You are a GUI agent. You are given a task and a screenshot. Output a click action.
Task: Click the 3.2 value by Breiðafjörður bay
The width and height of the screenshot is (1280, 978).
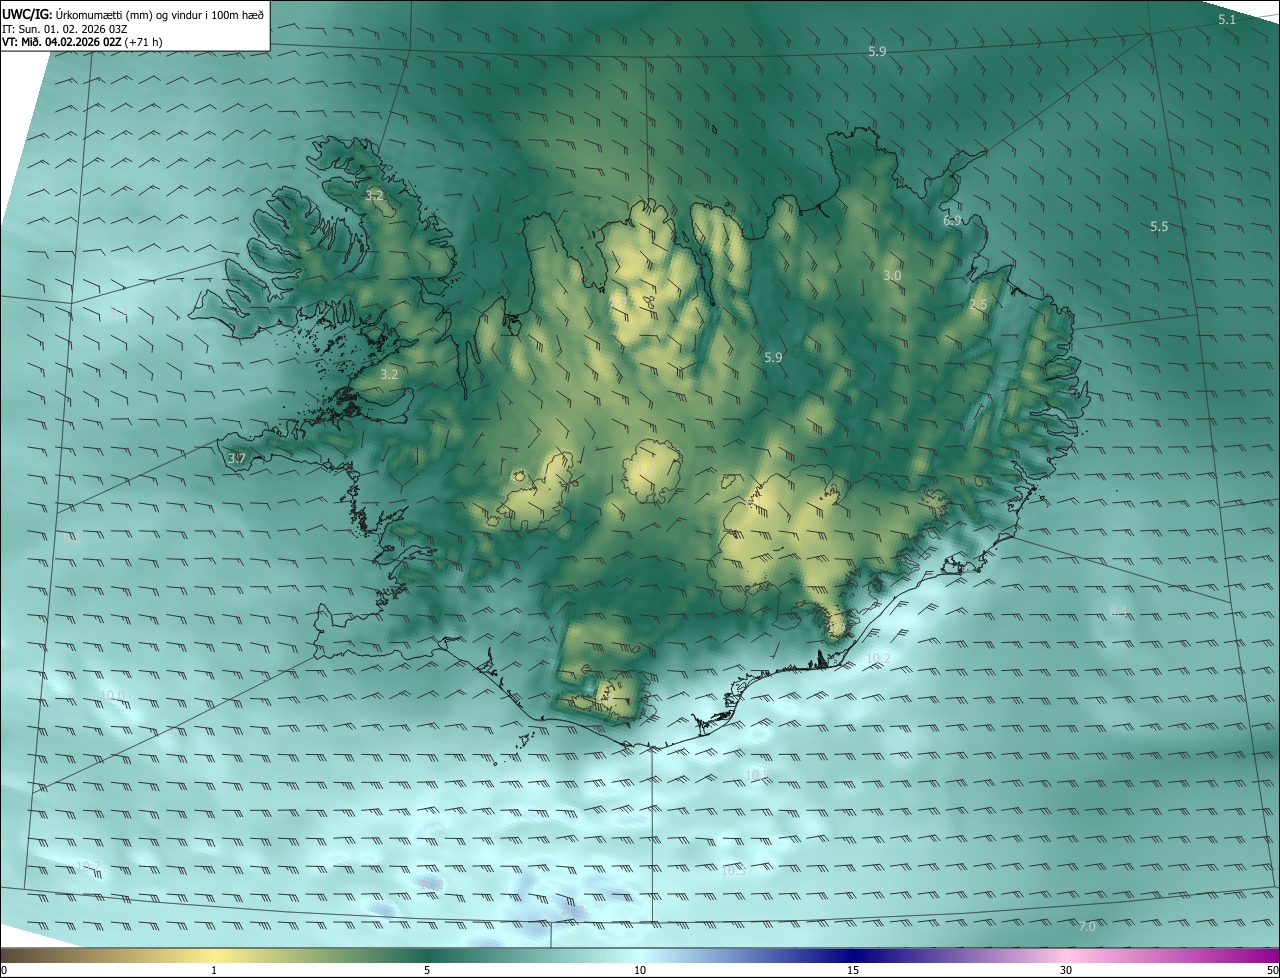[x=389, y=374]
